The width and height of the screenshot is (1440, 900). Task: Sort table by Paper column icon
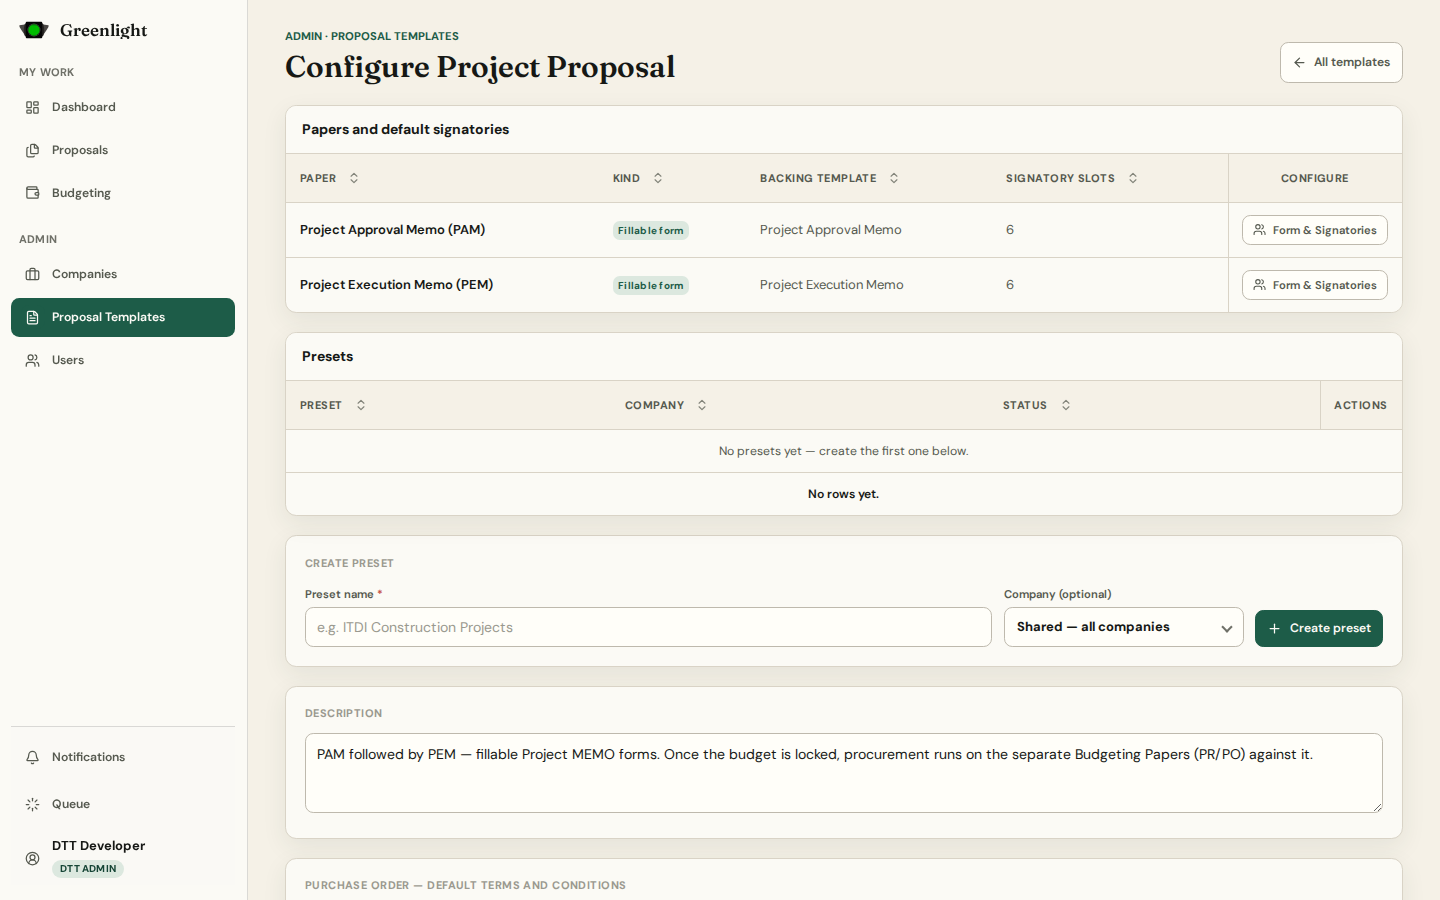354,178
